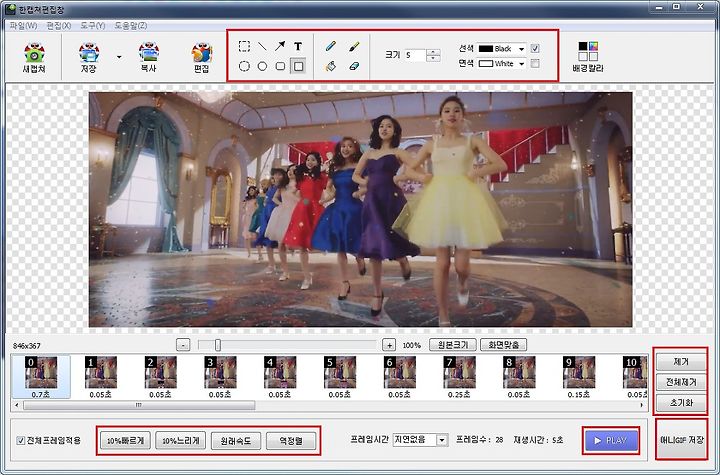The image size is (720, 475).
Task: Click the 애니GIF 저장 button
Action: pos(681,440)
